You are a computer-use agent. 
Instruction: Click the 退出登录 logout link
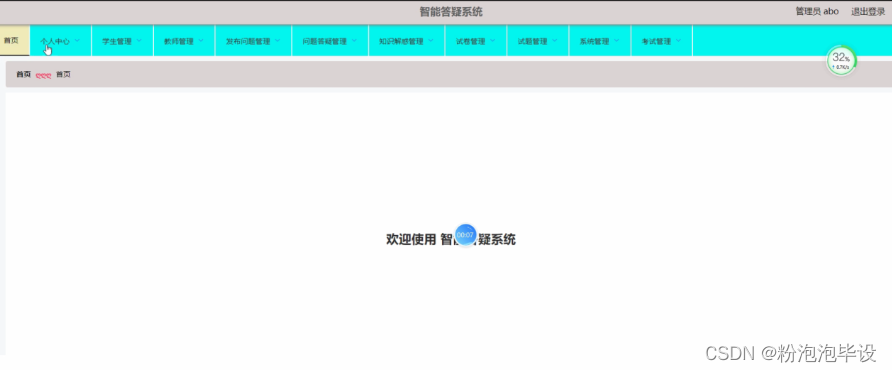[x=868, y=11]
